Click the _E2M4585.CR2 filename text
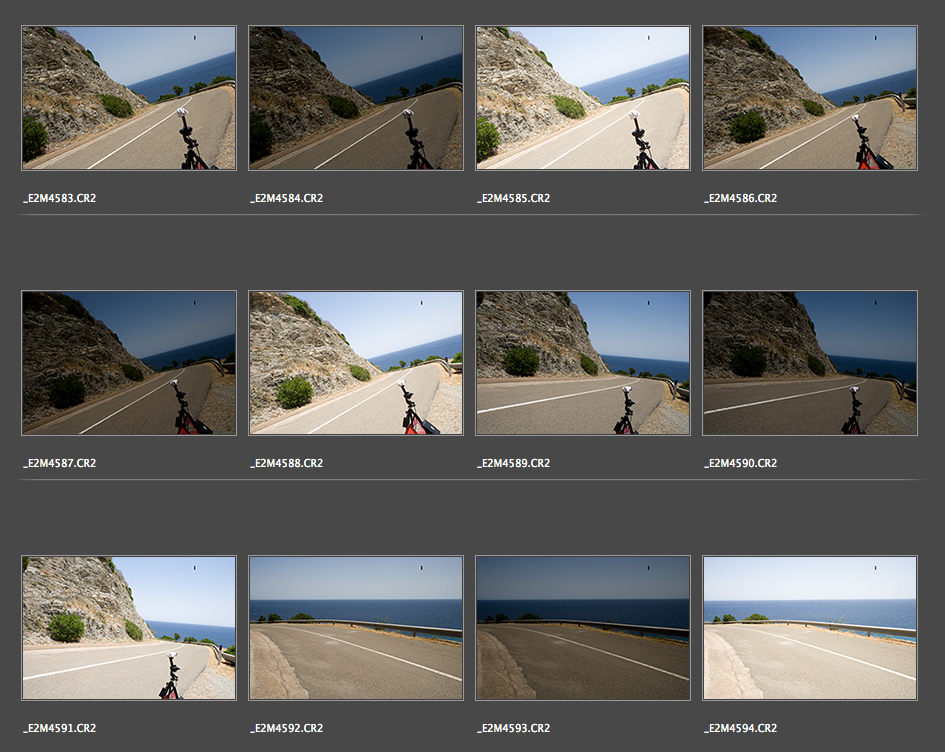 514,199
